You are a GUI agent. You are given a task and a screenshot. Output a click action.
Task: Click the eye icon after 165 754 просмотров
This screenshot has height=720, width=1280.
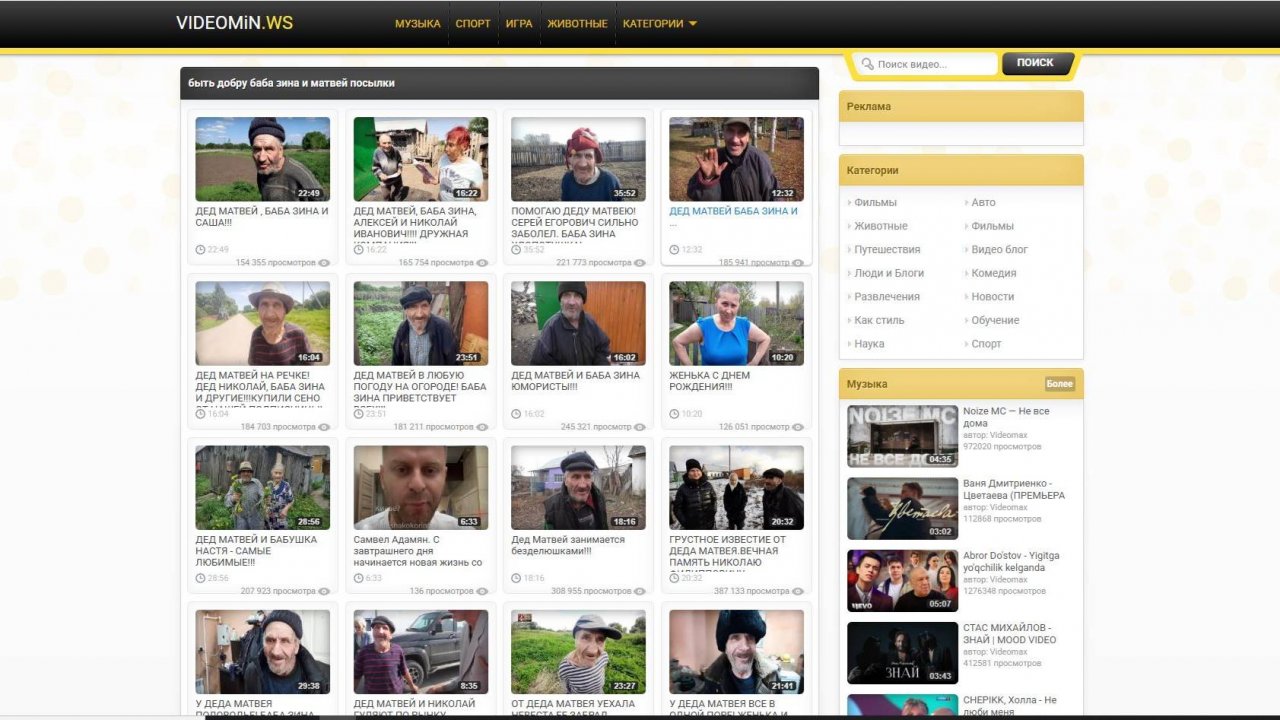[x=482, y=263]
